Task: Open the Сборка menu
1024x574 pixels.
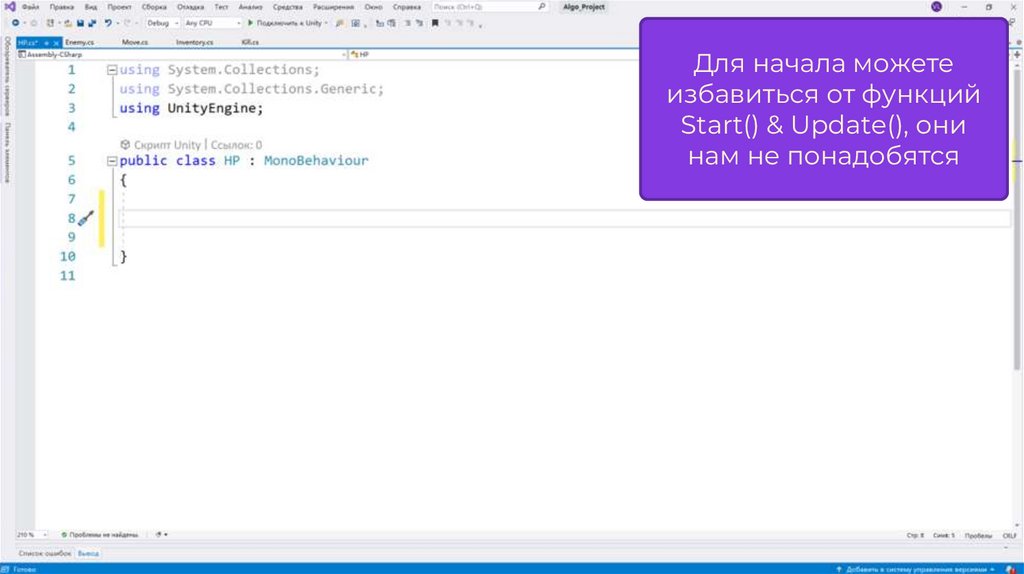Action: pos(154,7)
